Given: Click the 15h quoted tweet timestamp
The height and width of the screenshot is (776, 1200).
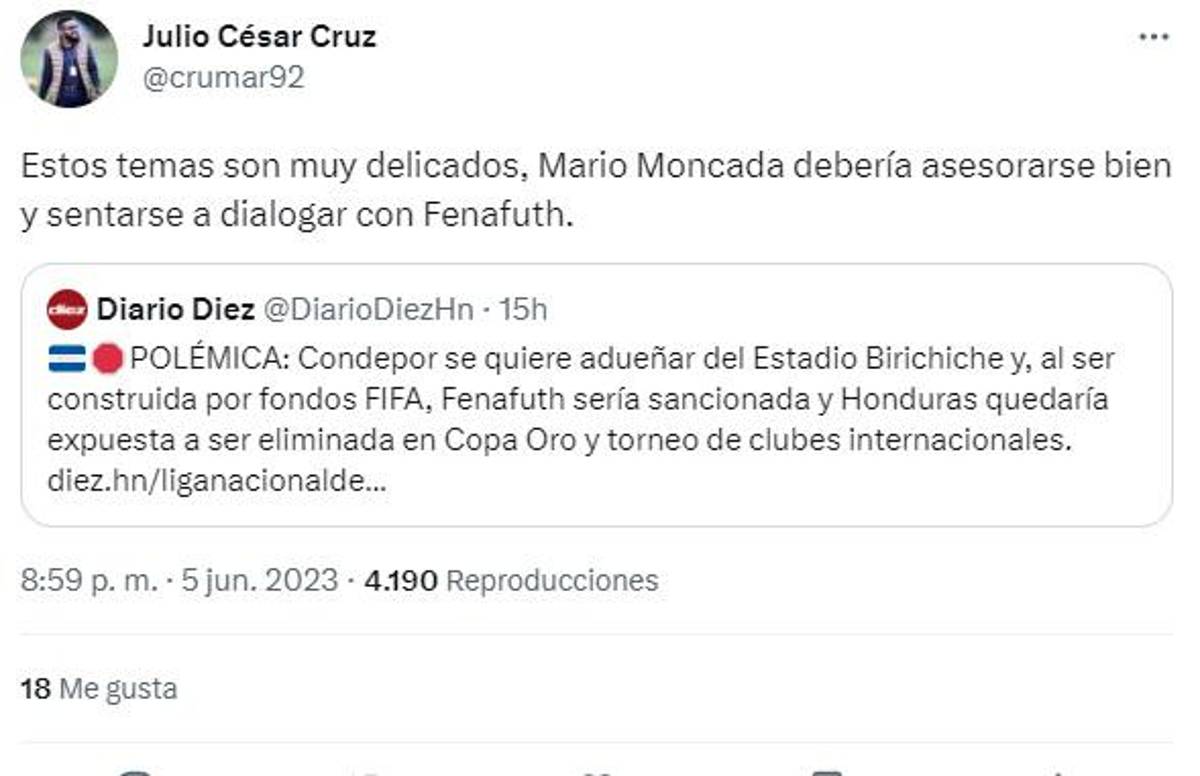Looking at the screenshot, I should 523,310.
